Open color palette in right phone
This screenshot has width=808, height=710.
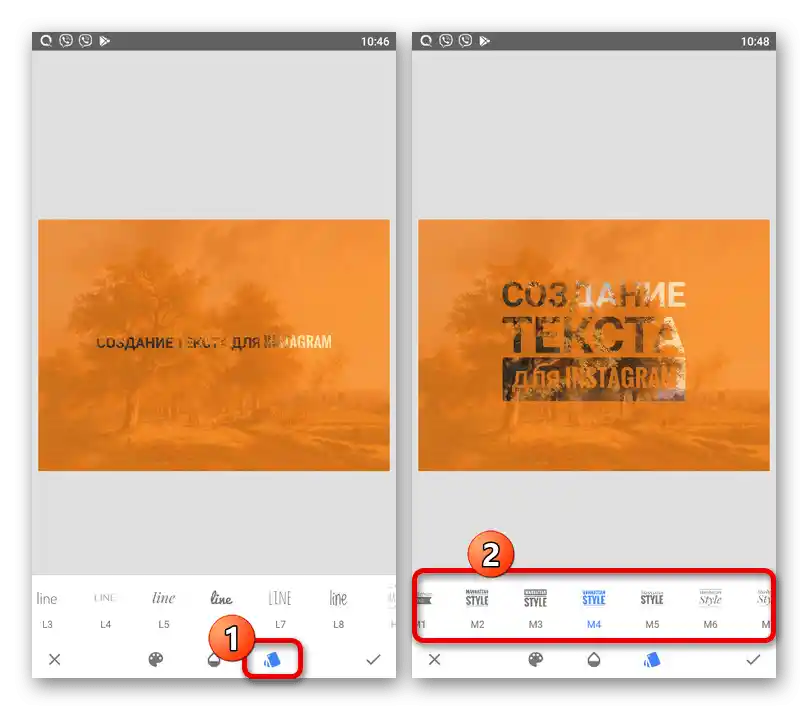pos(535,660)
